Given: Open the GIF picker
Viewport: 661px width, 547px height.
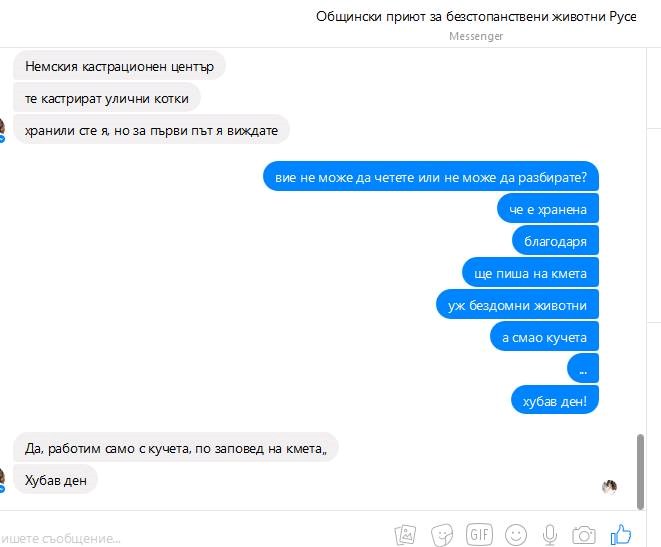Looking at the screenshot, I should pyautogui.click(x=479, y=534).
